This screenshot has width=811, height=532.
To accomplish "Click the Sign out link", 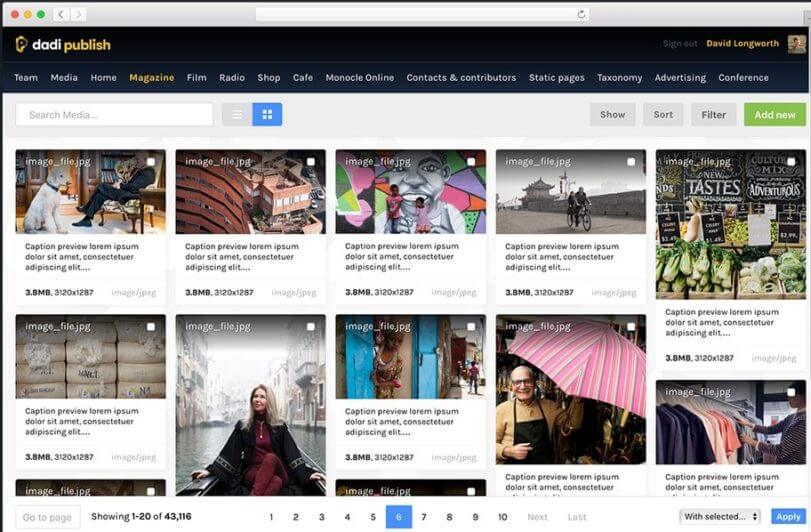I will [x=680, y=44].
